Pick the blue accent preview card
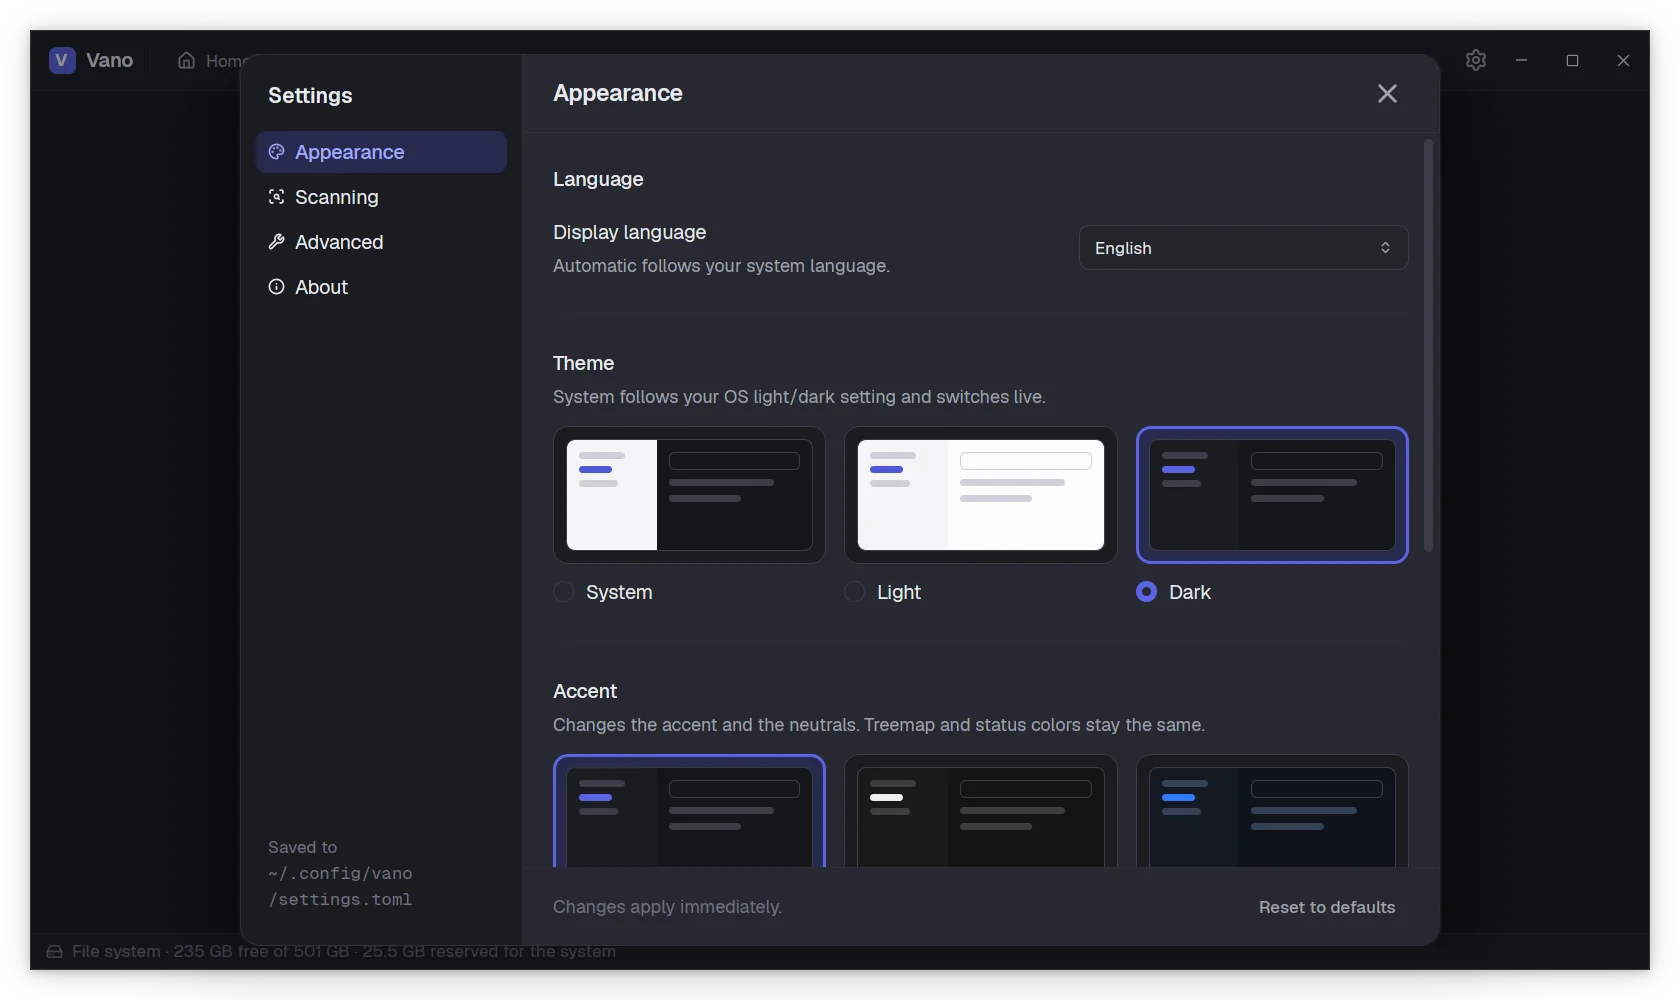This screenshot has height=1000, width=1680. (x=1272, y=811)
